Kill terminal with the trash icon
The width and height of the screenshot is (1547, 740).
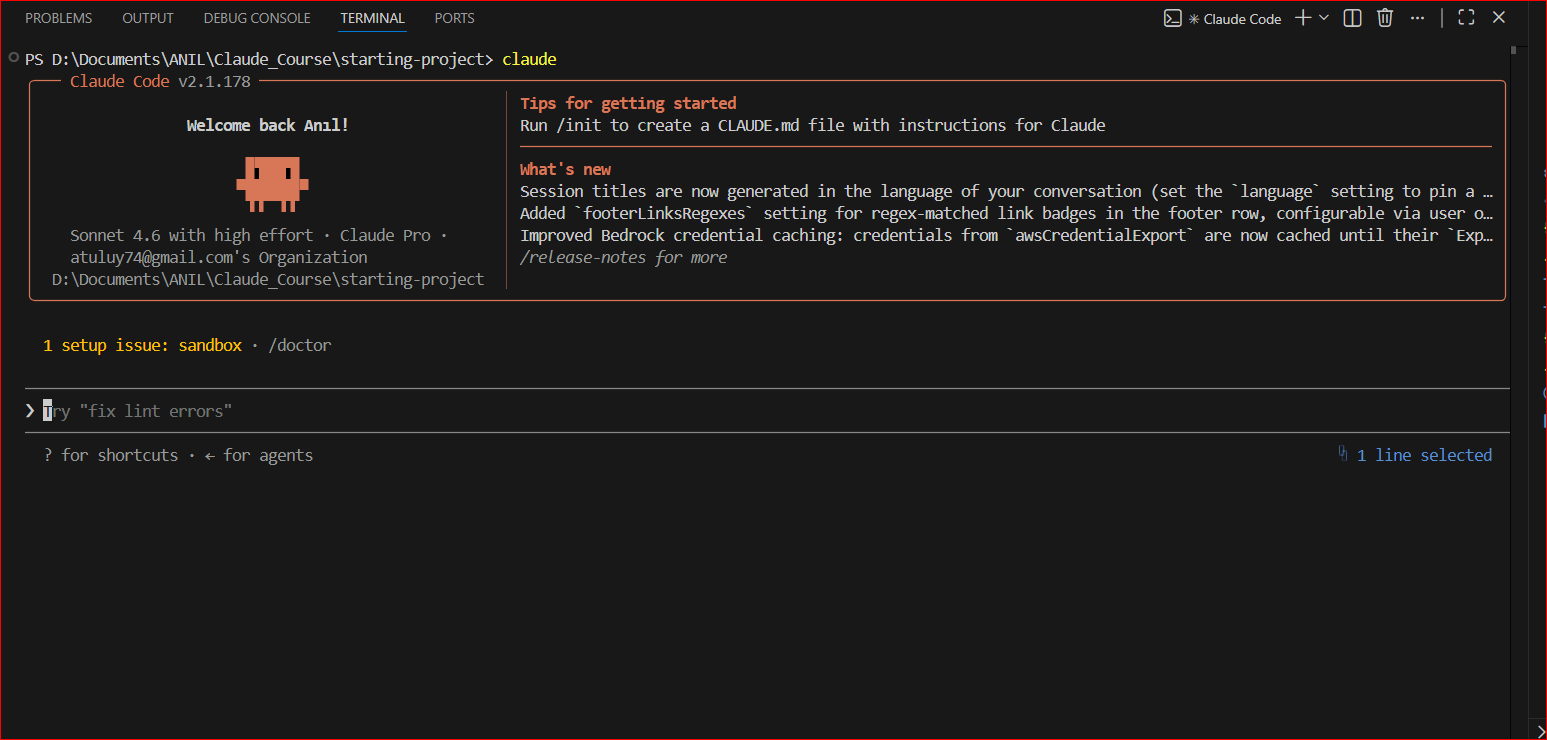point(1385,17)
